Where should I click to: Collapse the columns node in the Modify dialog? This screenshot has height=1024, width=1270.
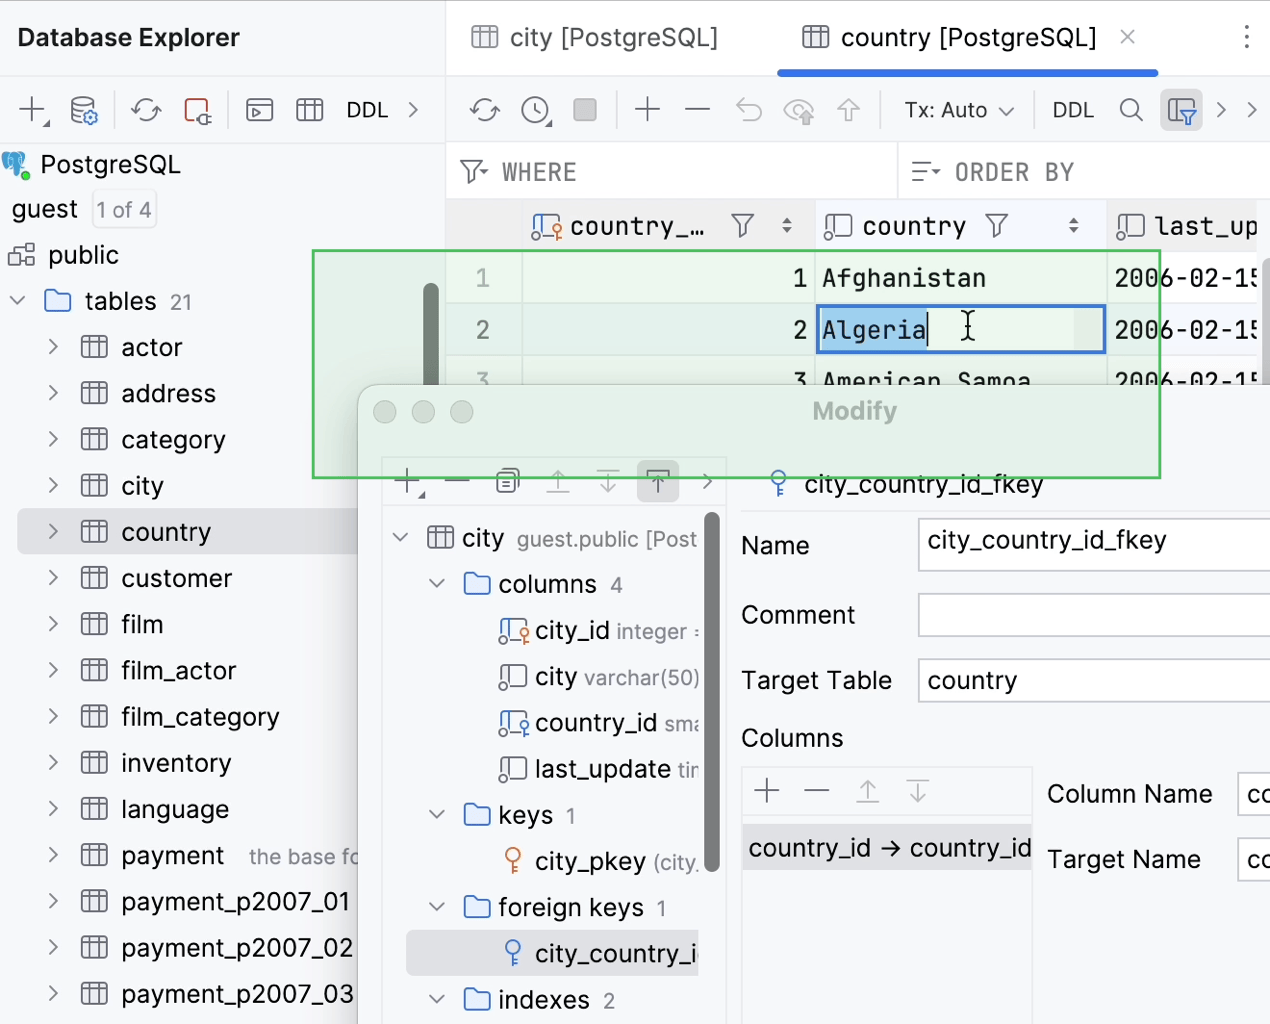(x=435, y=583)
